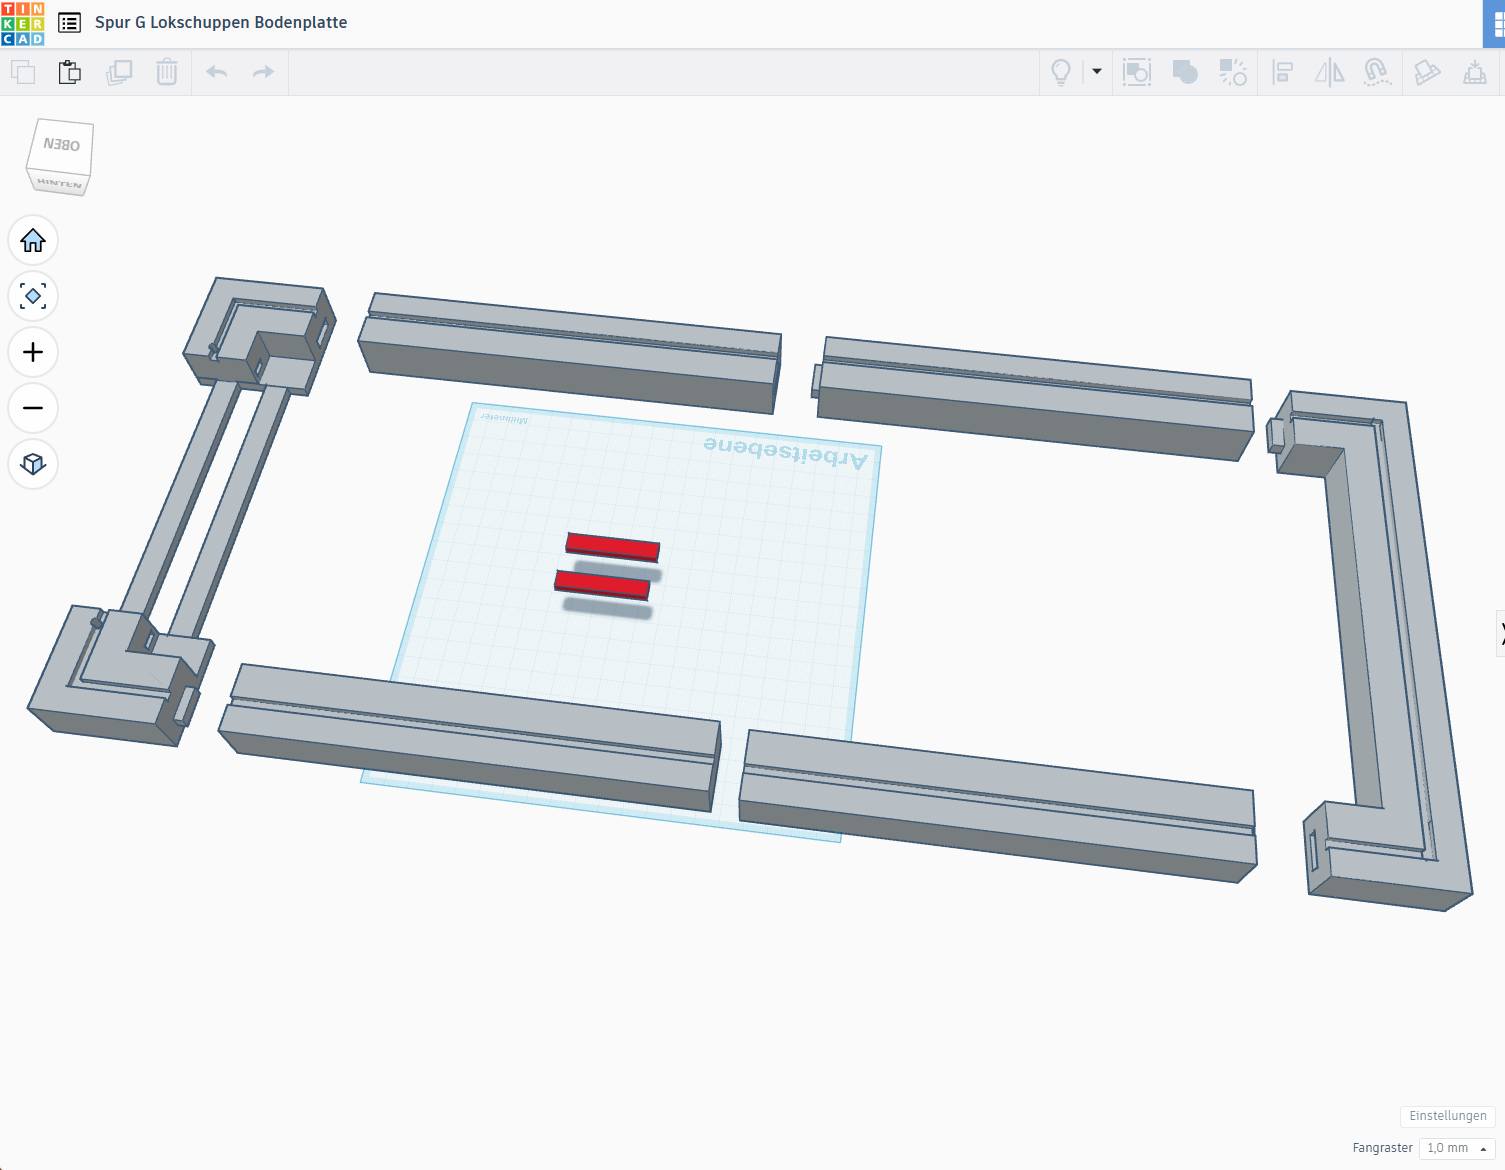
Task: Click the Delete trash can icon
Action: (x=167, y=72)
